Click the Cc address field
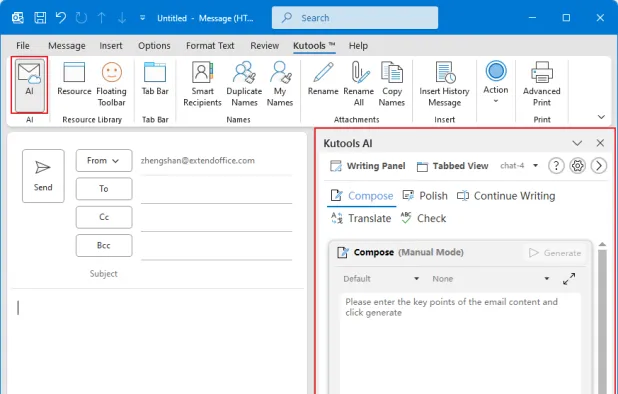The image size is (618, 394). [x=216, y=218]
